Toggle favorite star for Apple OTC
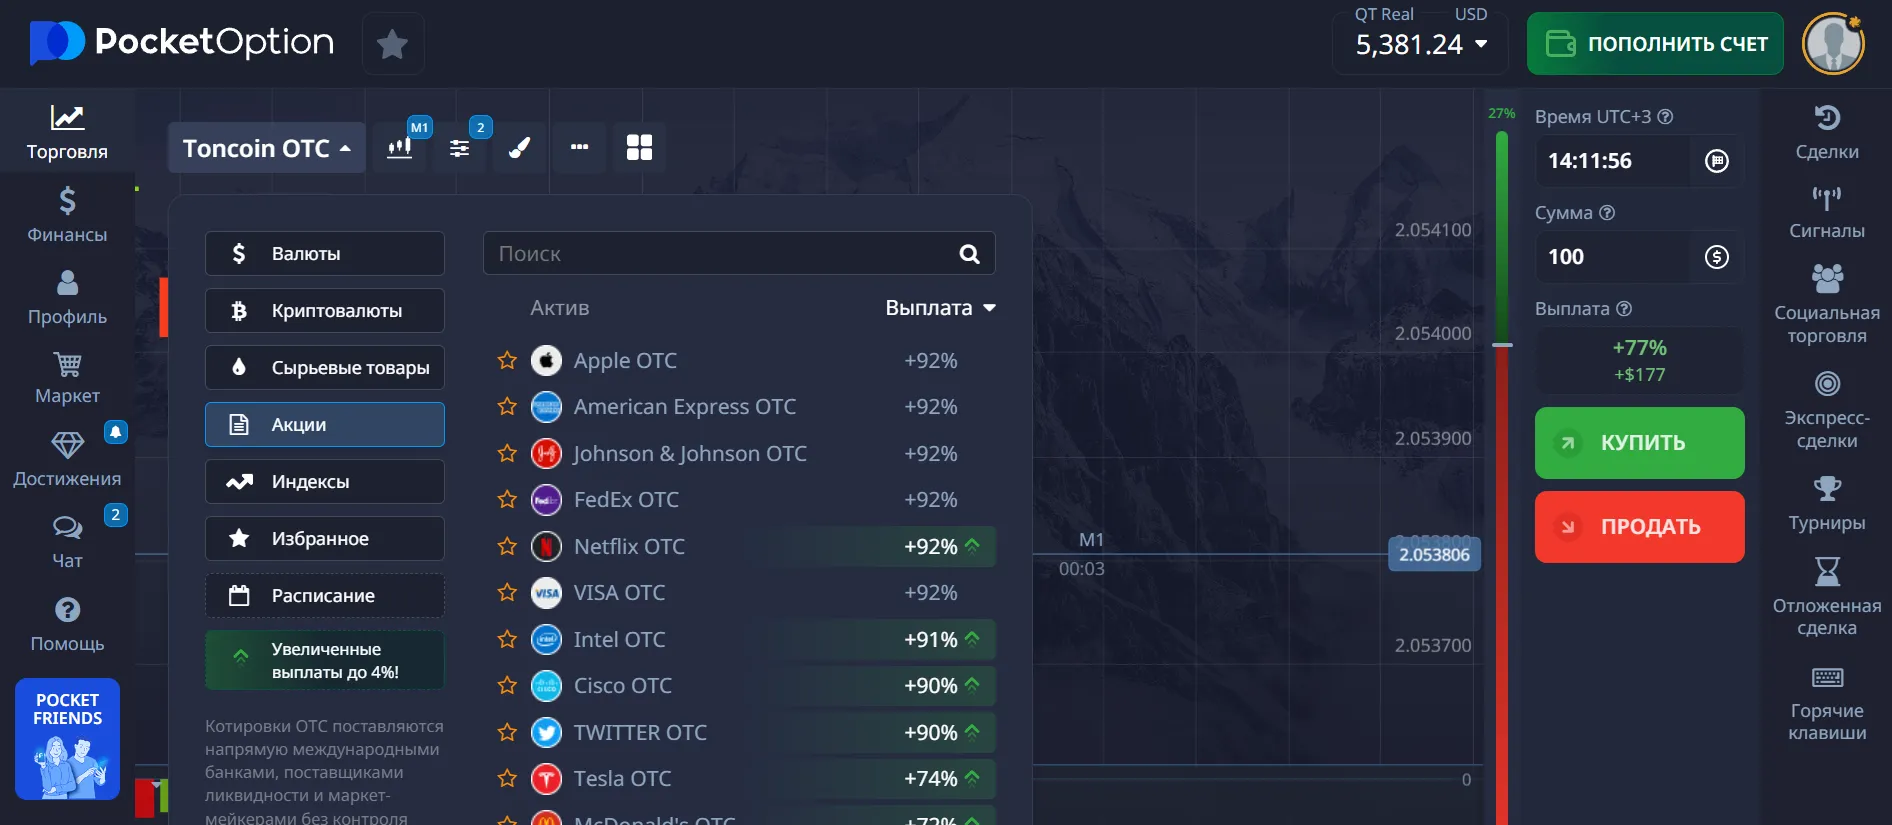Screen dimensions: 1892x825 coord(507,360)
